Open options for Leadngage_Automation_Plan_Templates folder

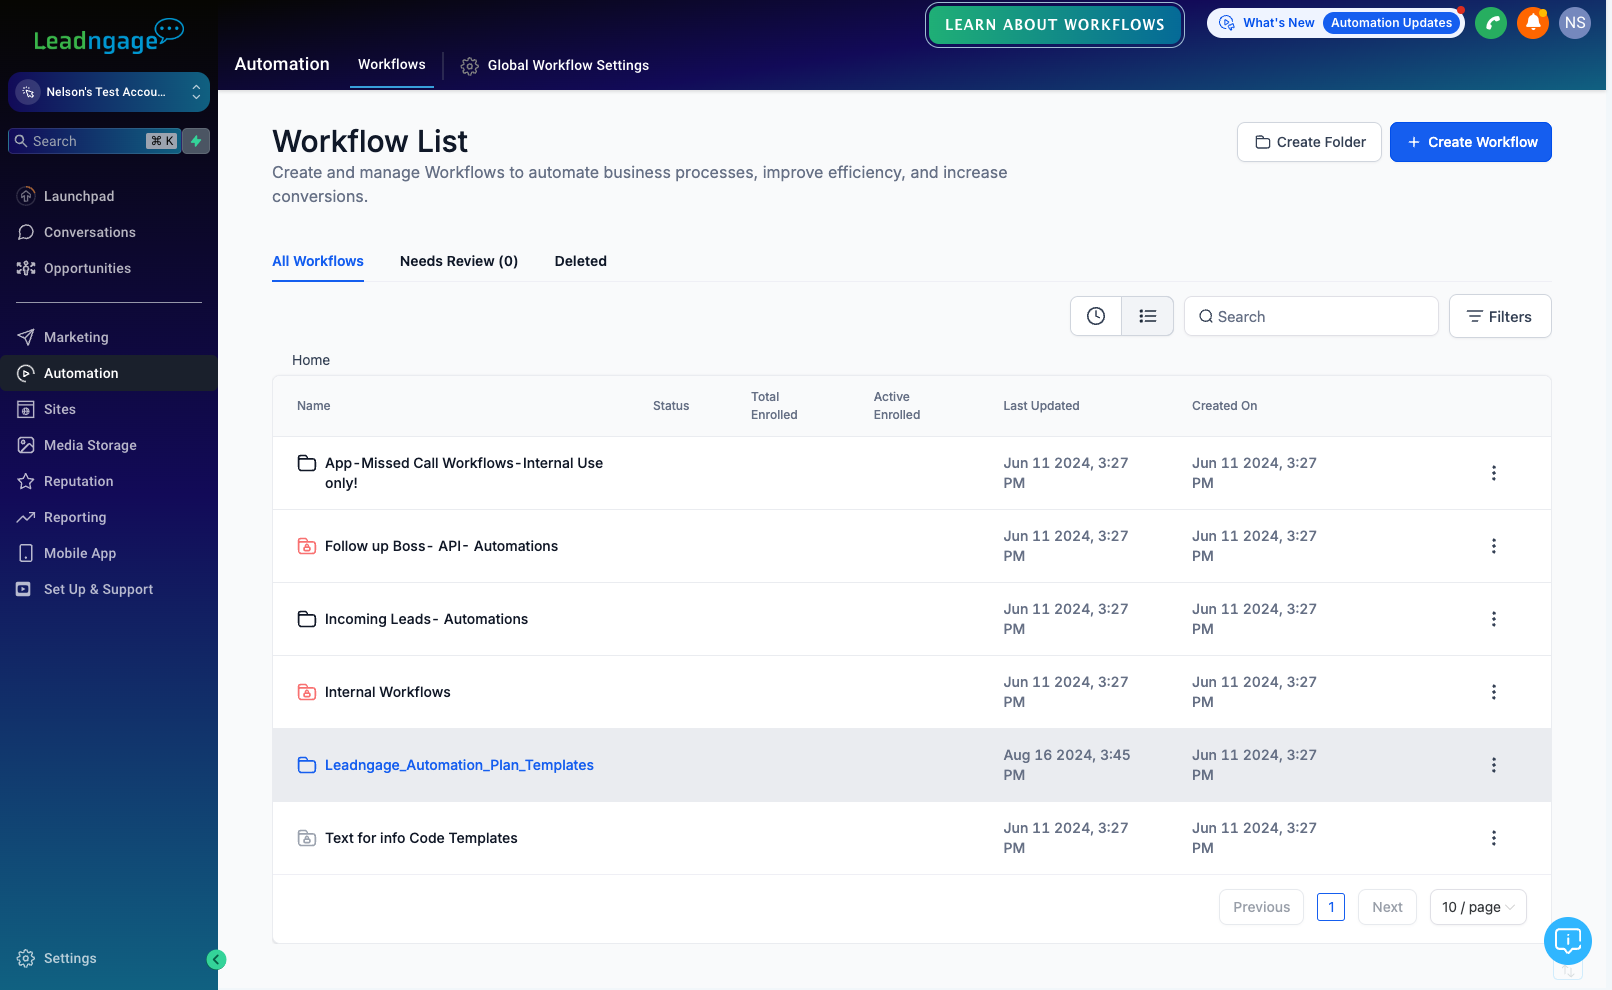(x=1494, y=765)
